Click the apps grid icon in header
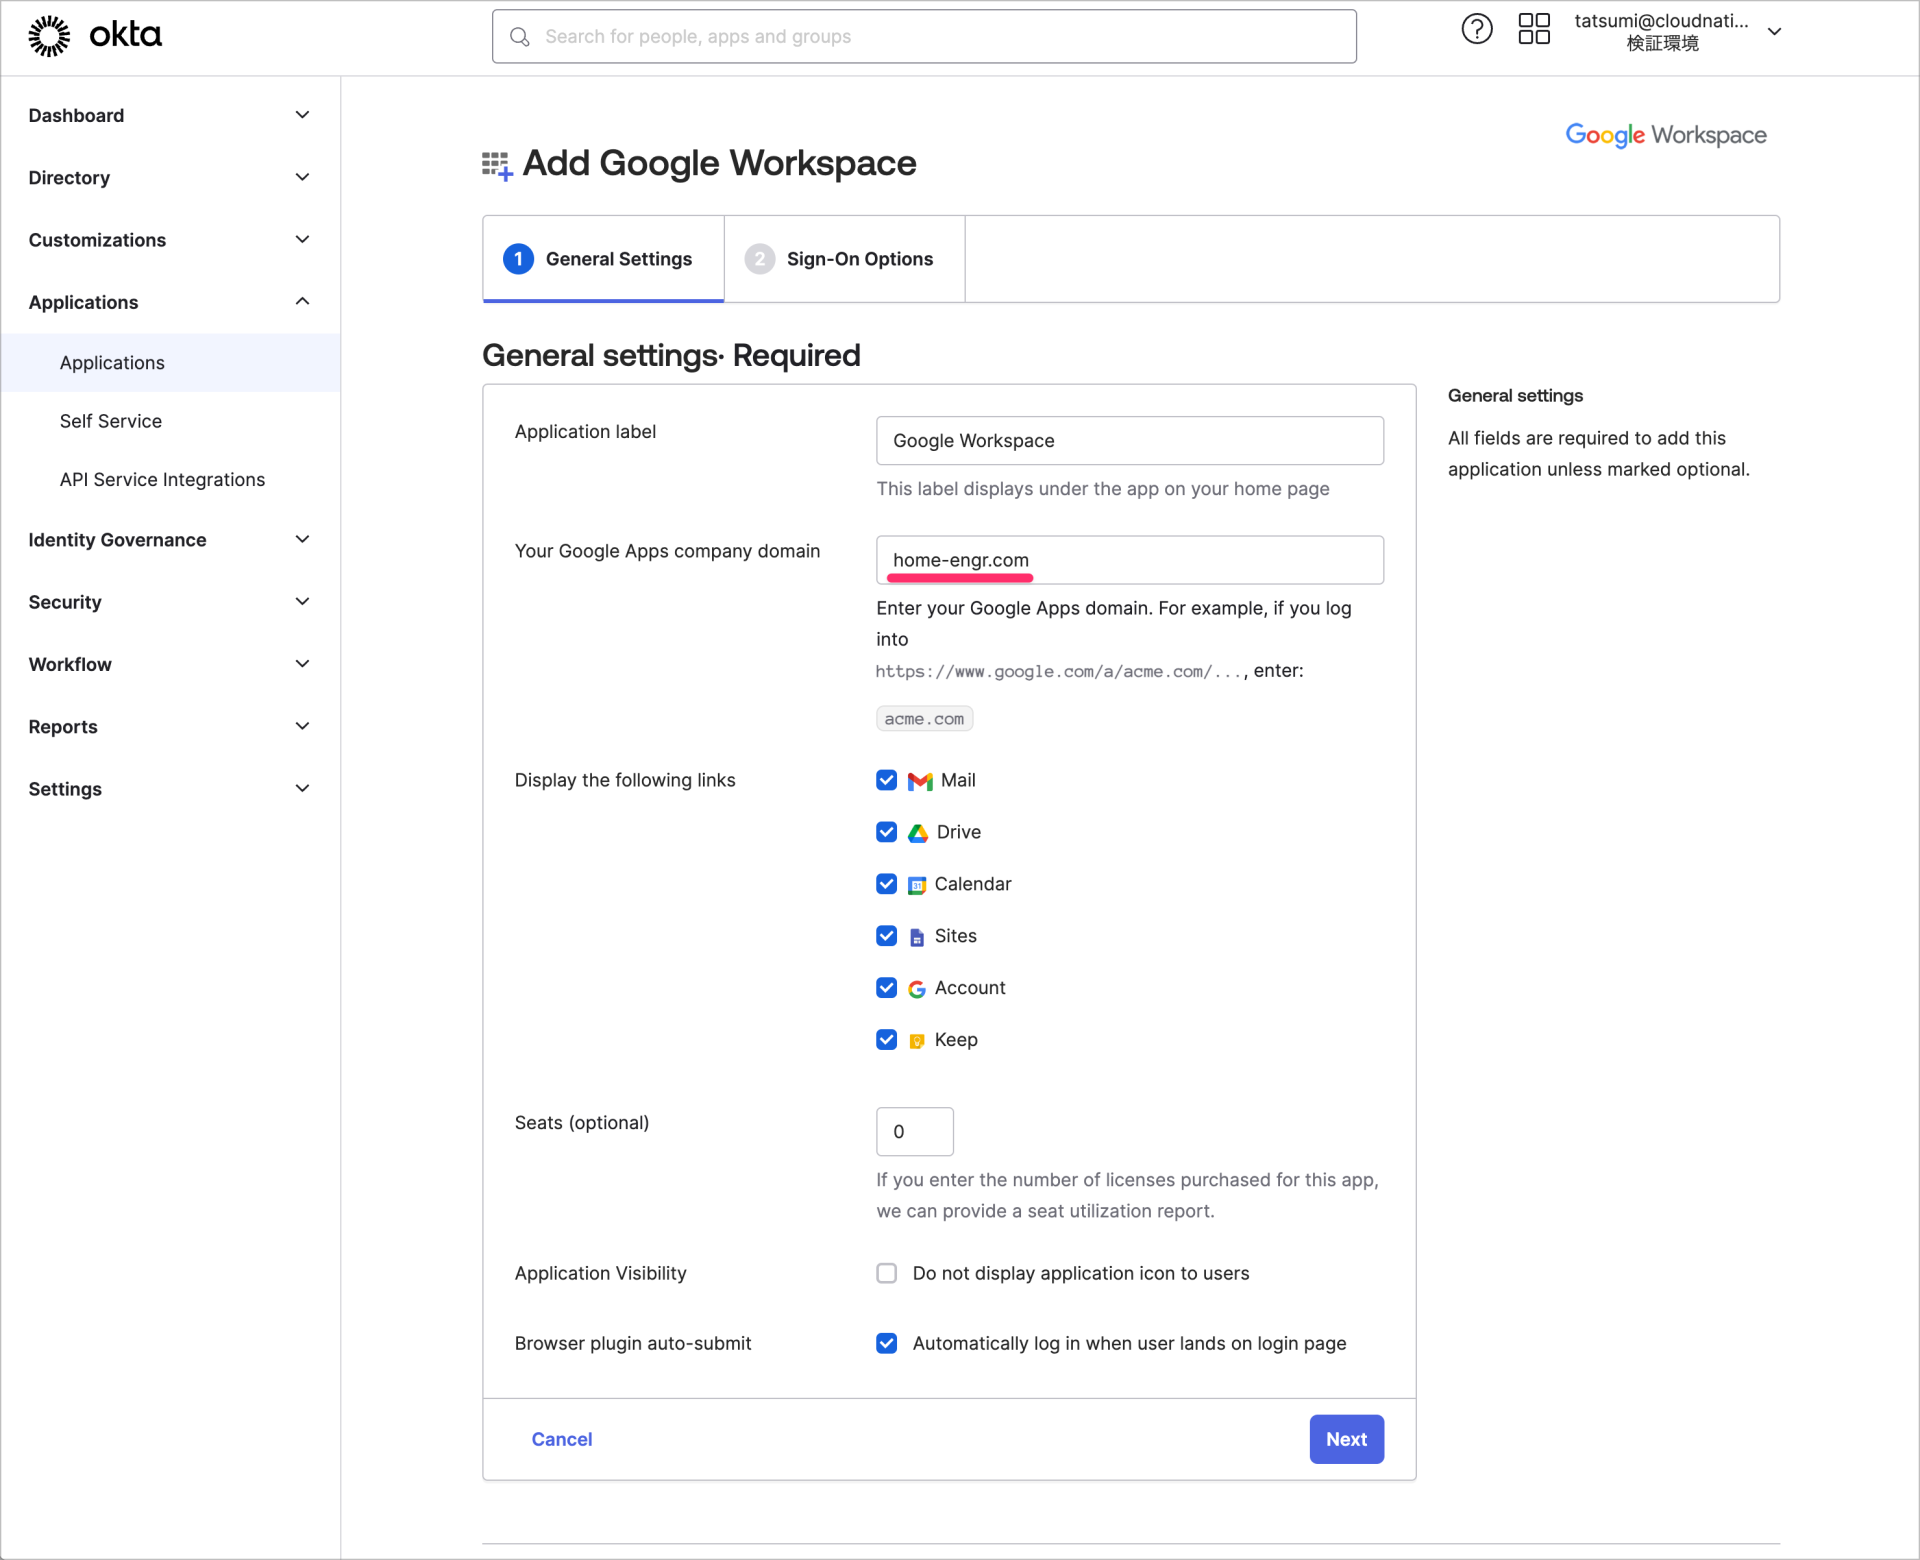 (1534, 29)
